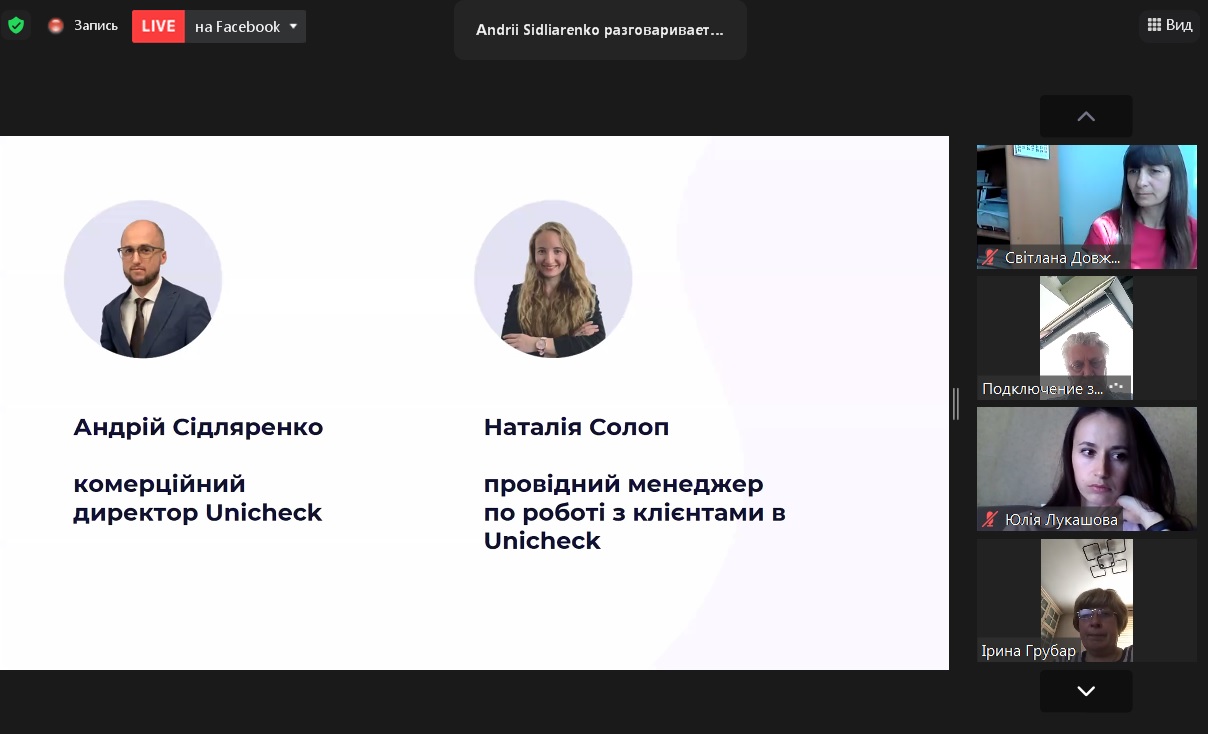Open the 'на Facebook' live stream dropdown

pyautogui.click(x=246, y=26)
